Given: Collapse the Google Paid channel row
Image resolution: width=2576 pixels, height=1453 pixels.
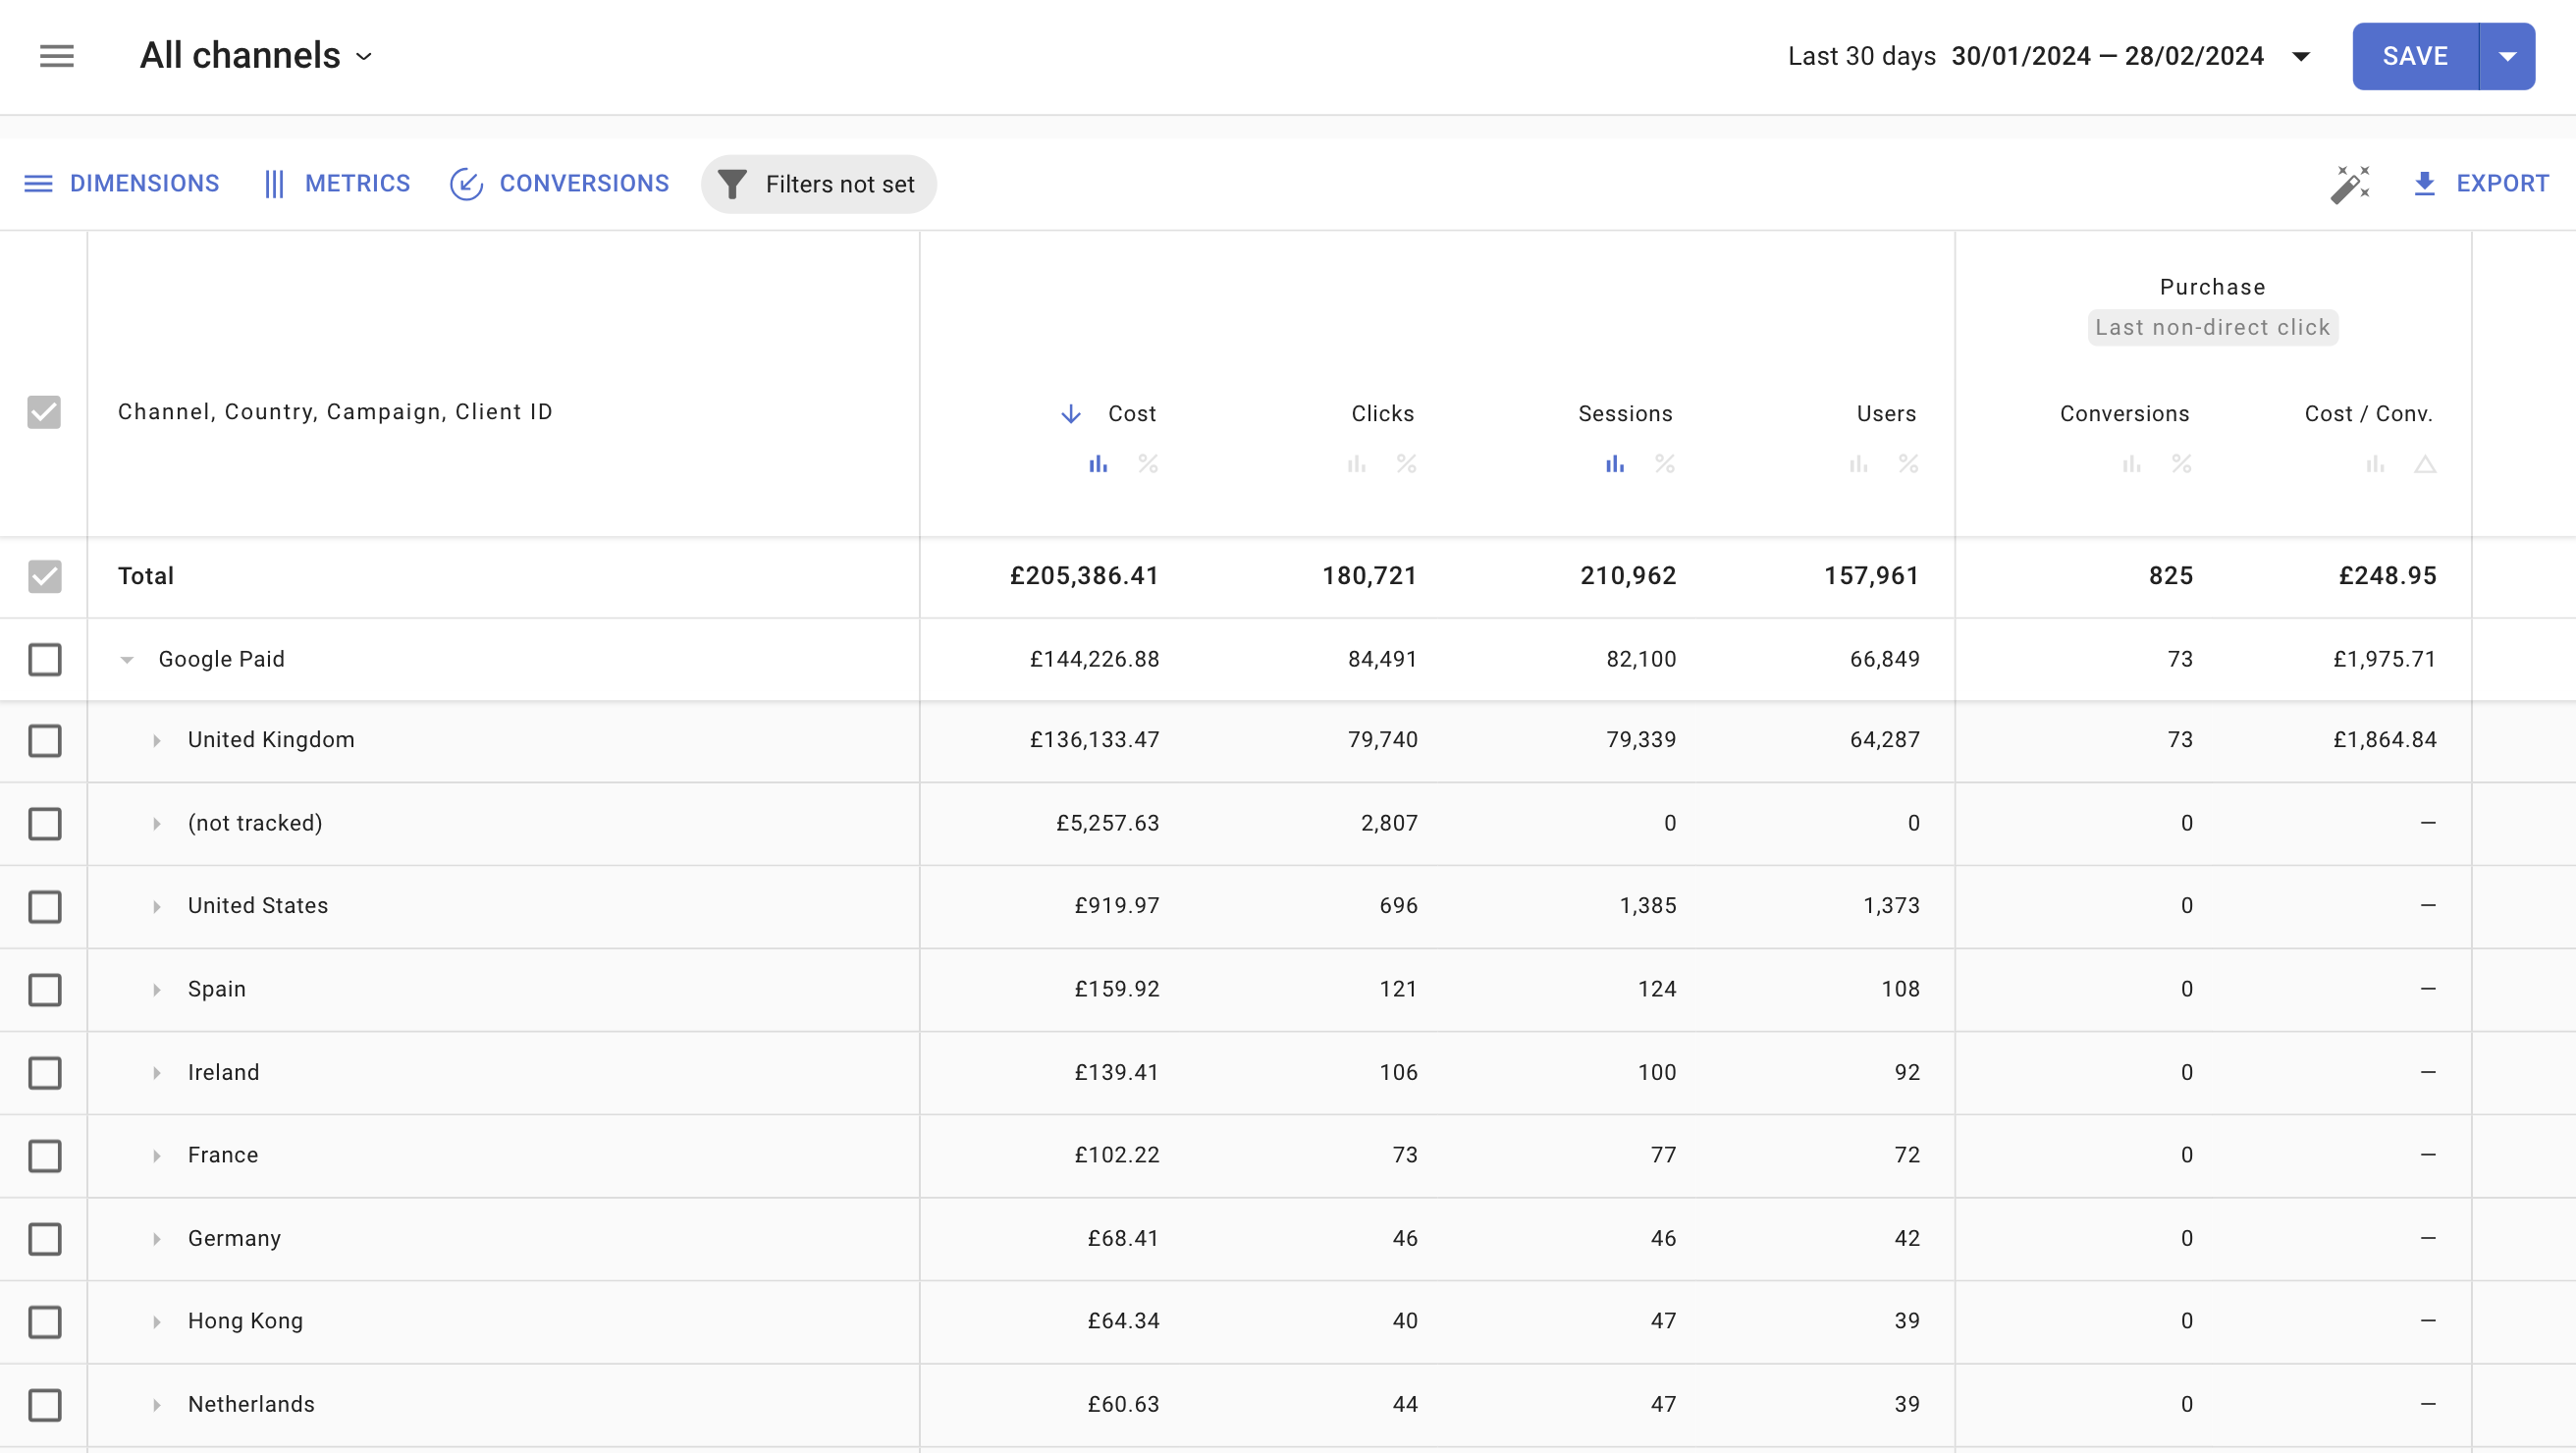Looking at the screenshot, I should point(127,659).
